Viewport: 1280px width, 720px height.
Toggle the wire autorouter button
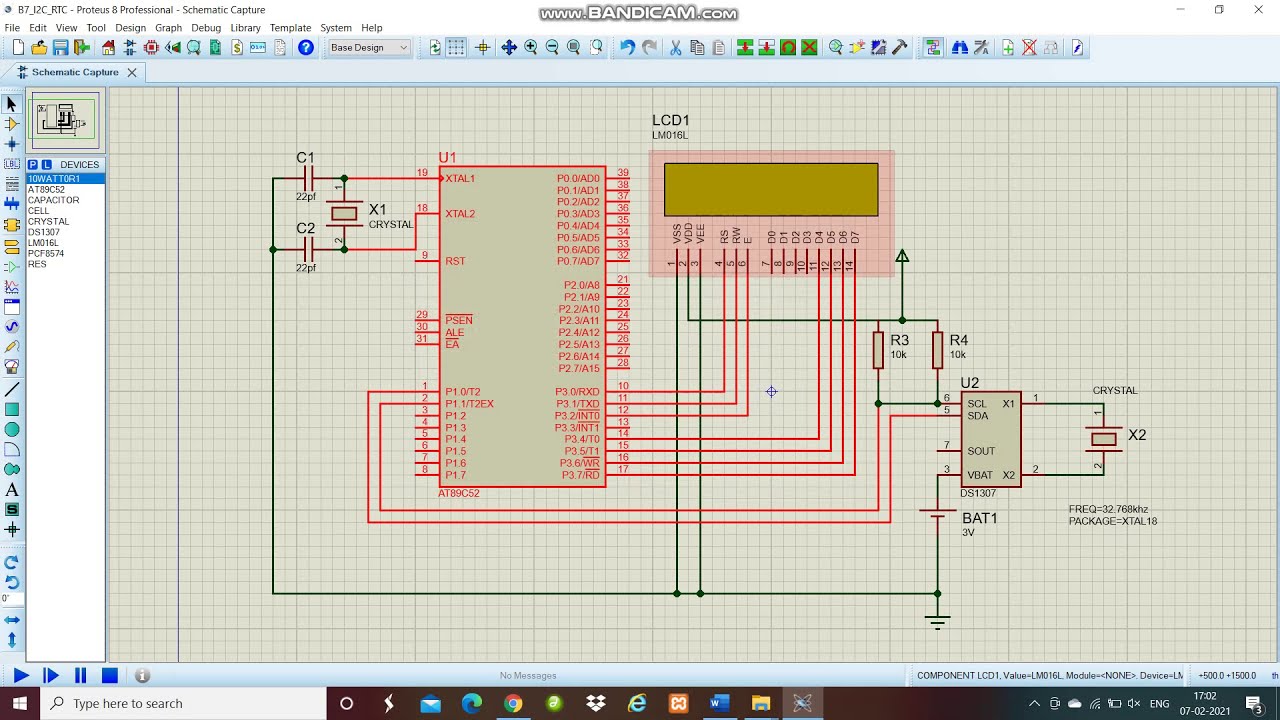click(933, 47)
